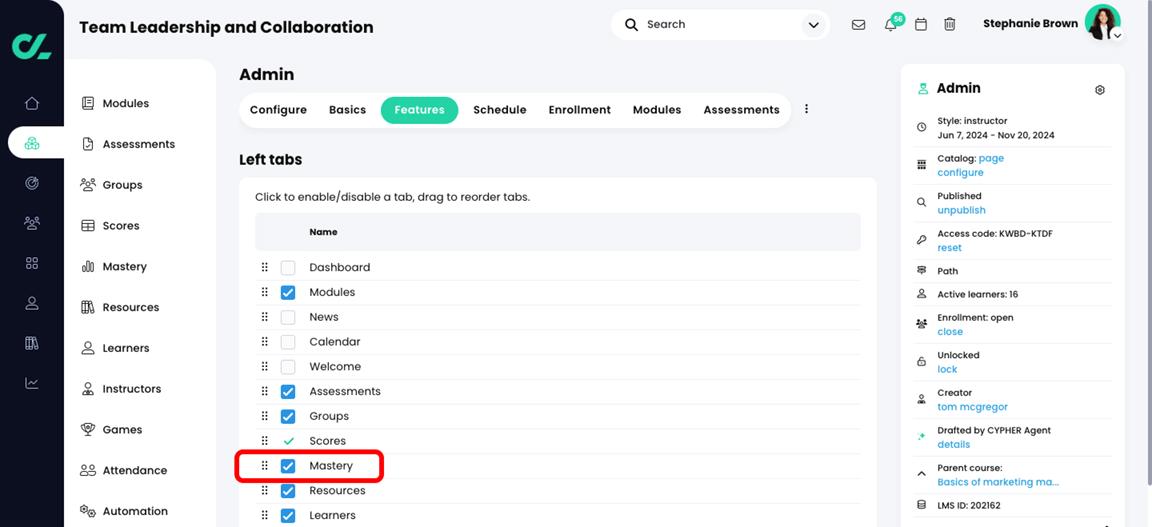Open the Catalog page link

tap(991, 158)
